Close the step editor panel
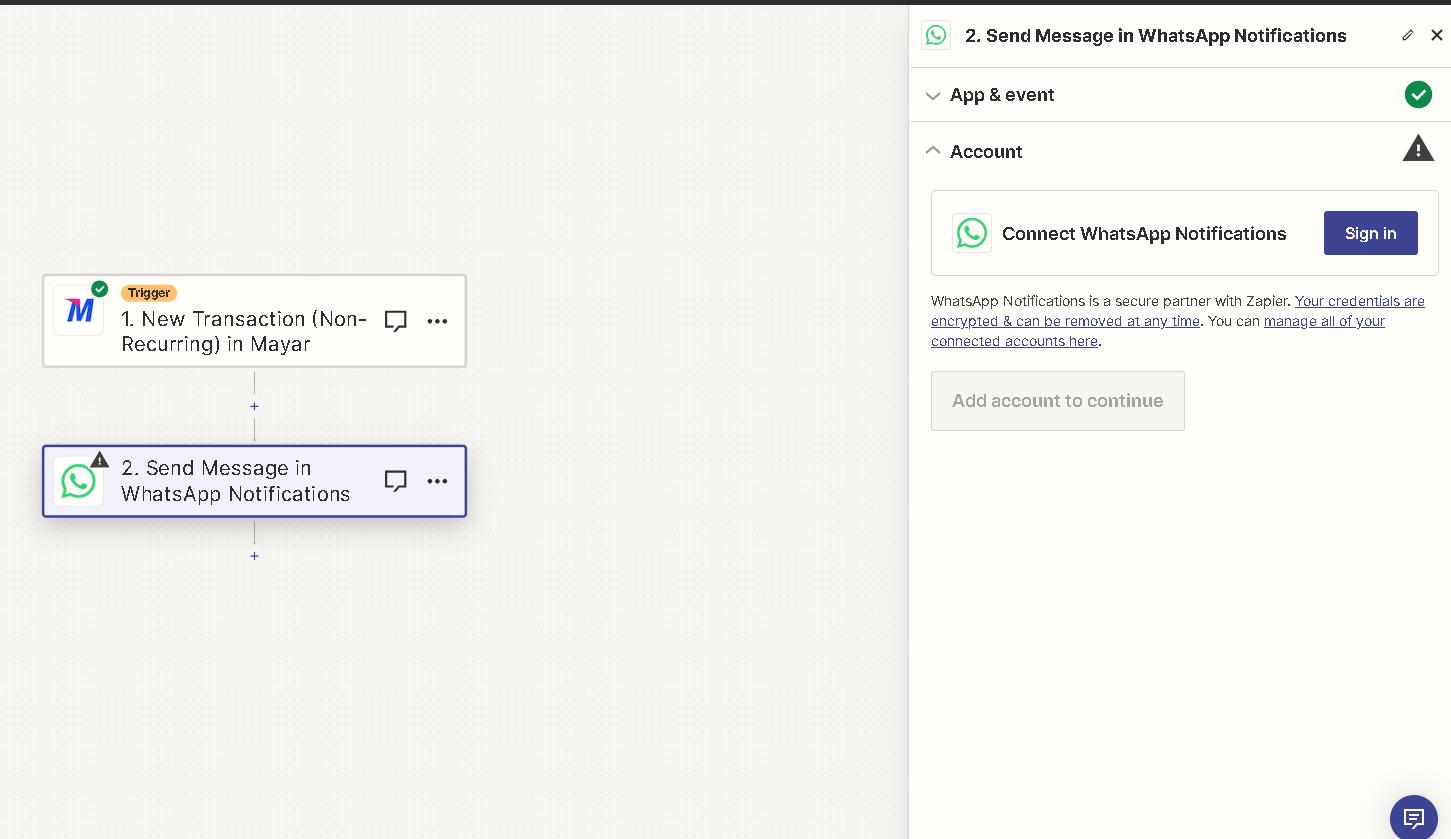This screenshot has height=839, width=1451. click(1437, 35)
